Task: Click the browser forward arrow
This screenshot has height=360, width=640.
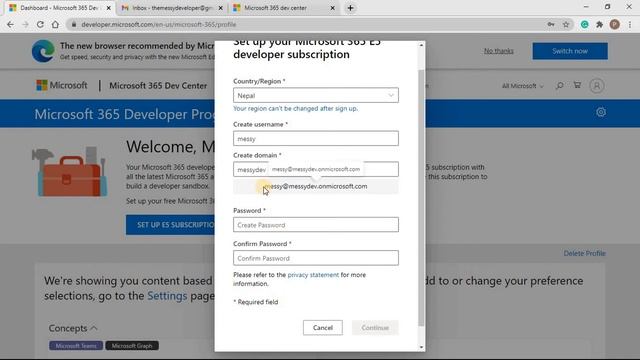Action: point(25,24)
